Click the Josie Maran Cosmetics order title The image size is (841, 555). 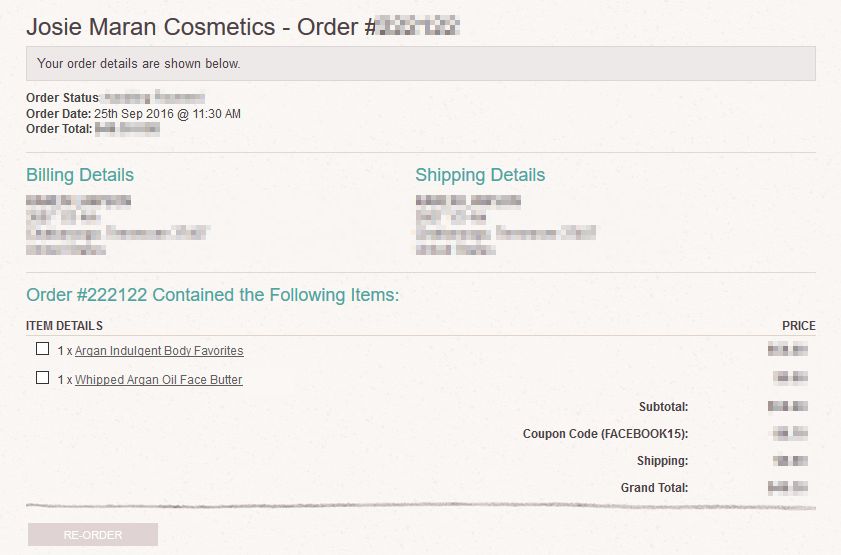(x=242, y=27)
